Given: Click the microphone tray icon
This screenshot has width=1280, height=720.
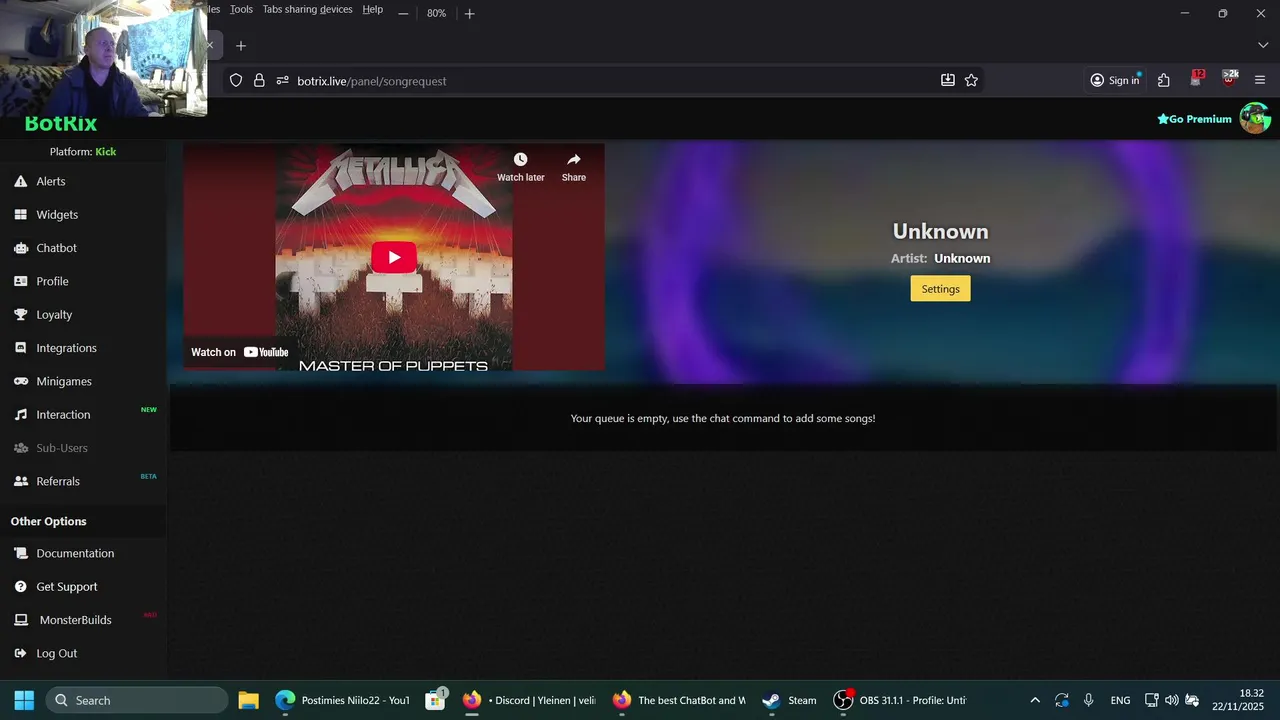Looking at the screenshot, I should coord(1089,700).
